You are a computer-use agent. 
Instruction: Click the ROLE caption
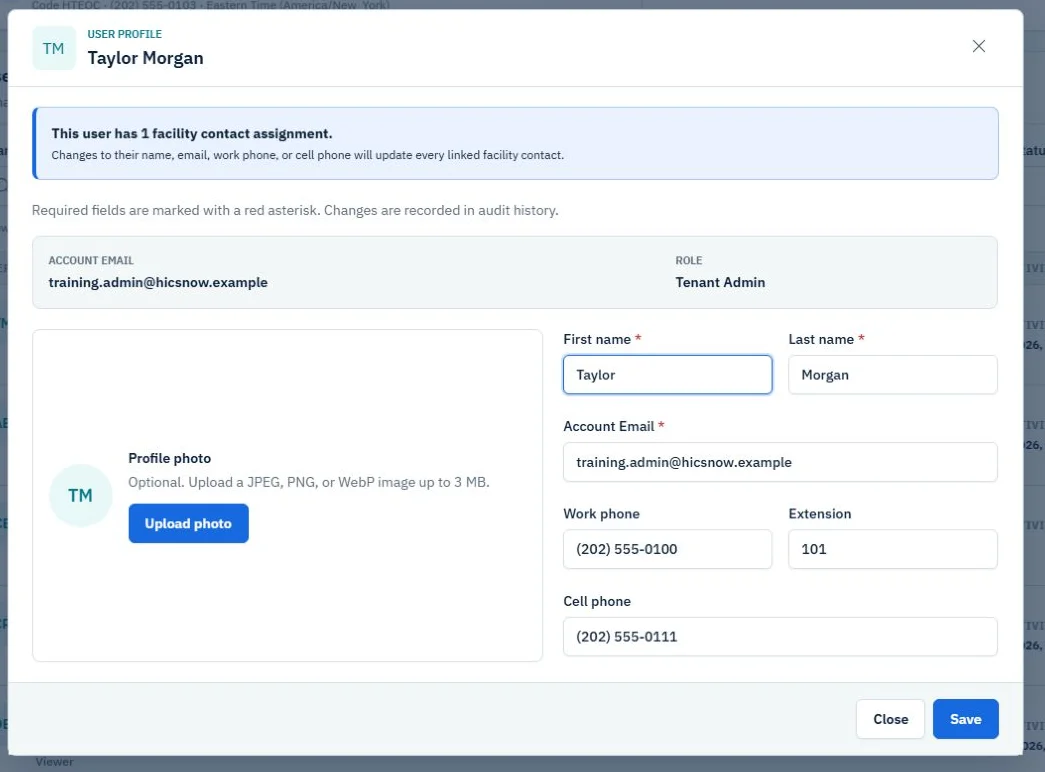pyautogui.click(x=688, y=261)
